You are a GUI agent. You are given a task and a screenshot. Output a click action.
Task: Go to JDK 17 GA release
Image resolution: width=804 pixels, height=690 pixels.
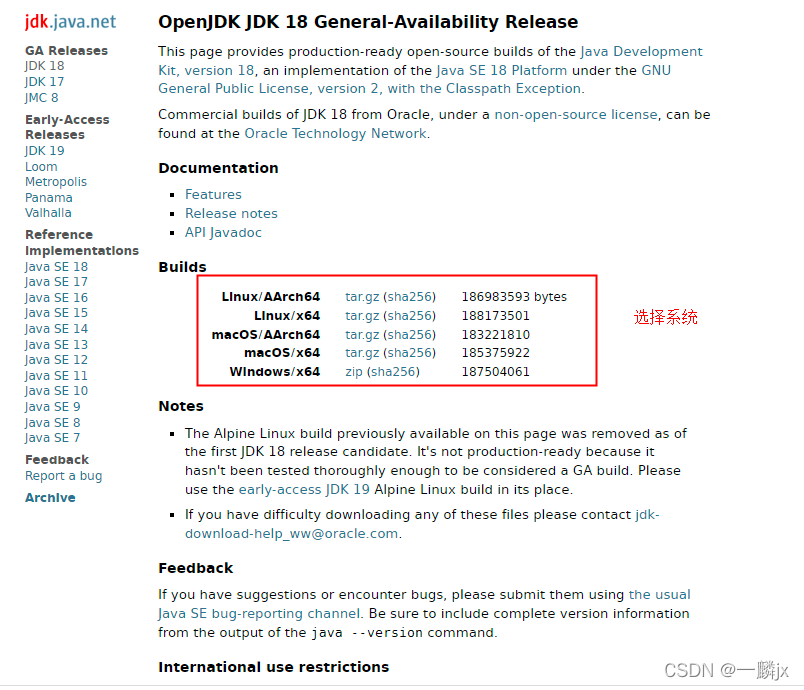[x=45, y=82]
